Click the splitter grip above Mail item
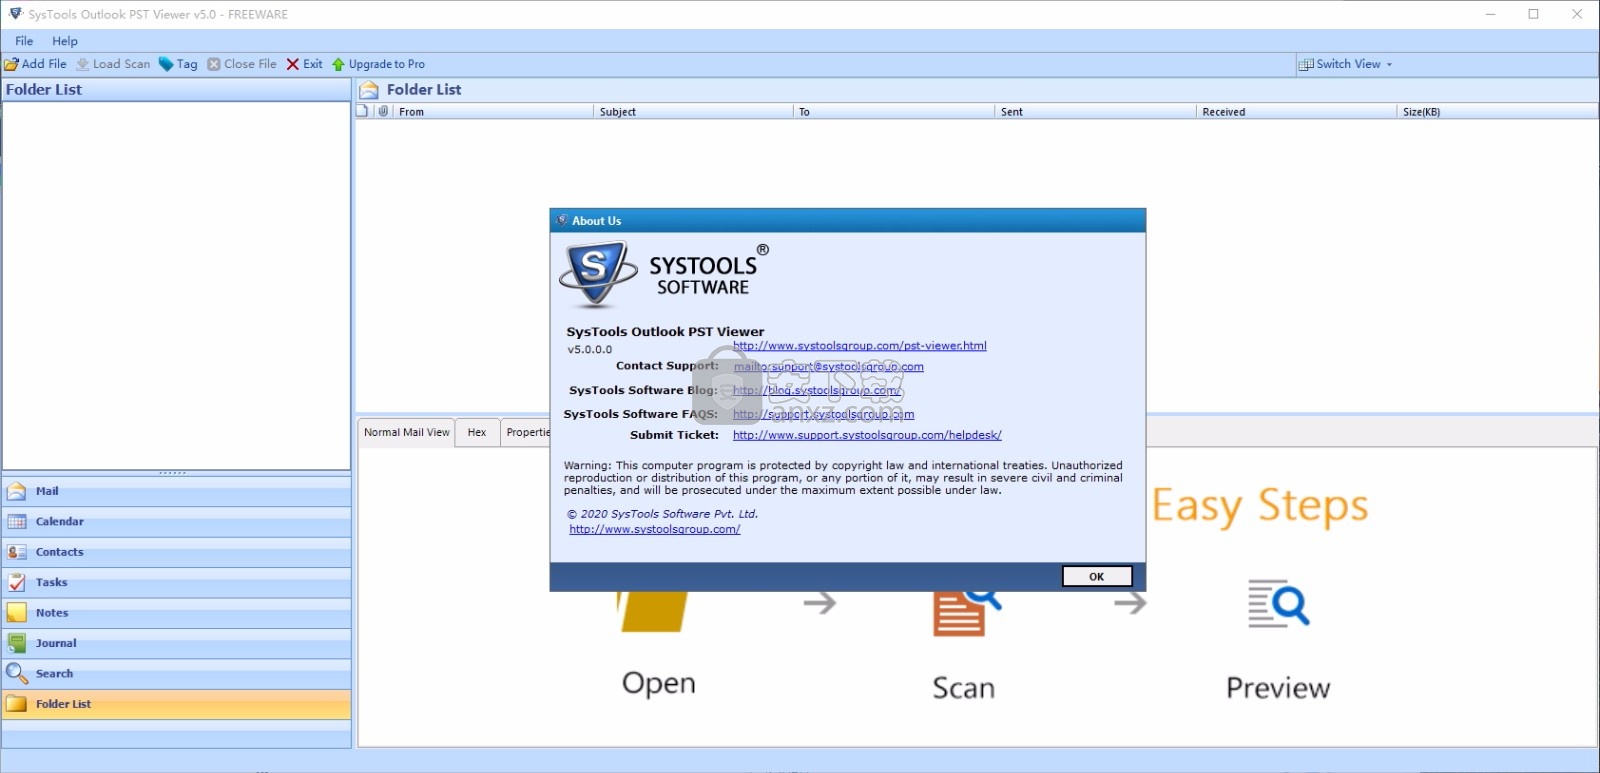 (x=173, y=473)
